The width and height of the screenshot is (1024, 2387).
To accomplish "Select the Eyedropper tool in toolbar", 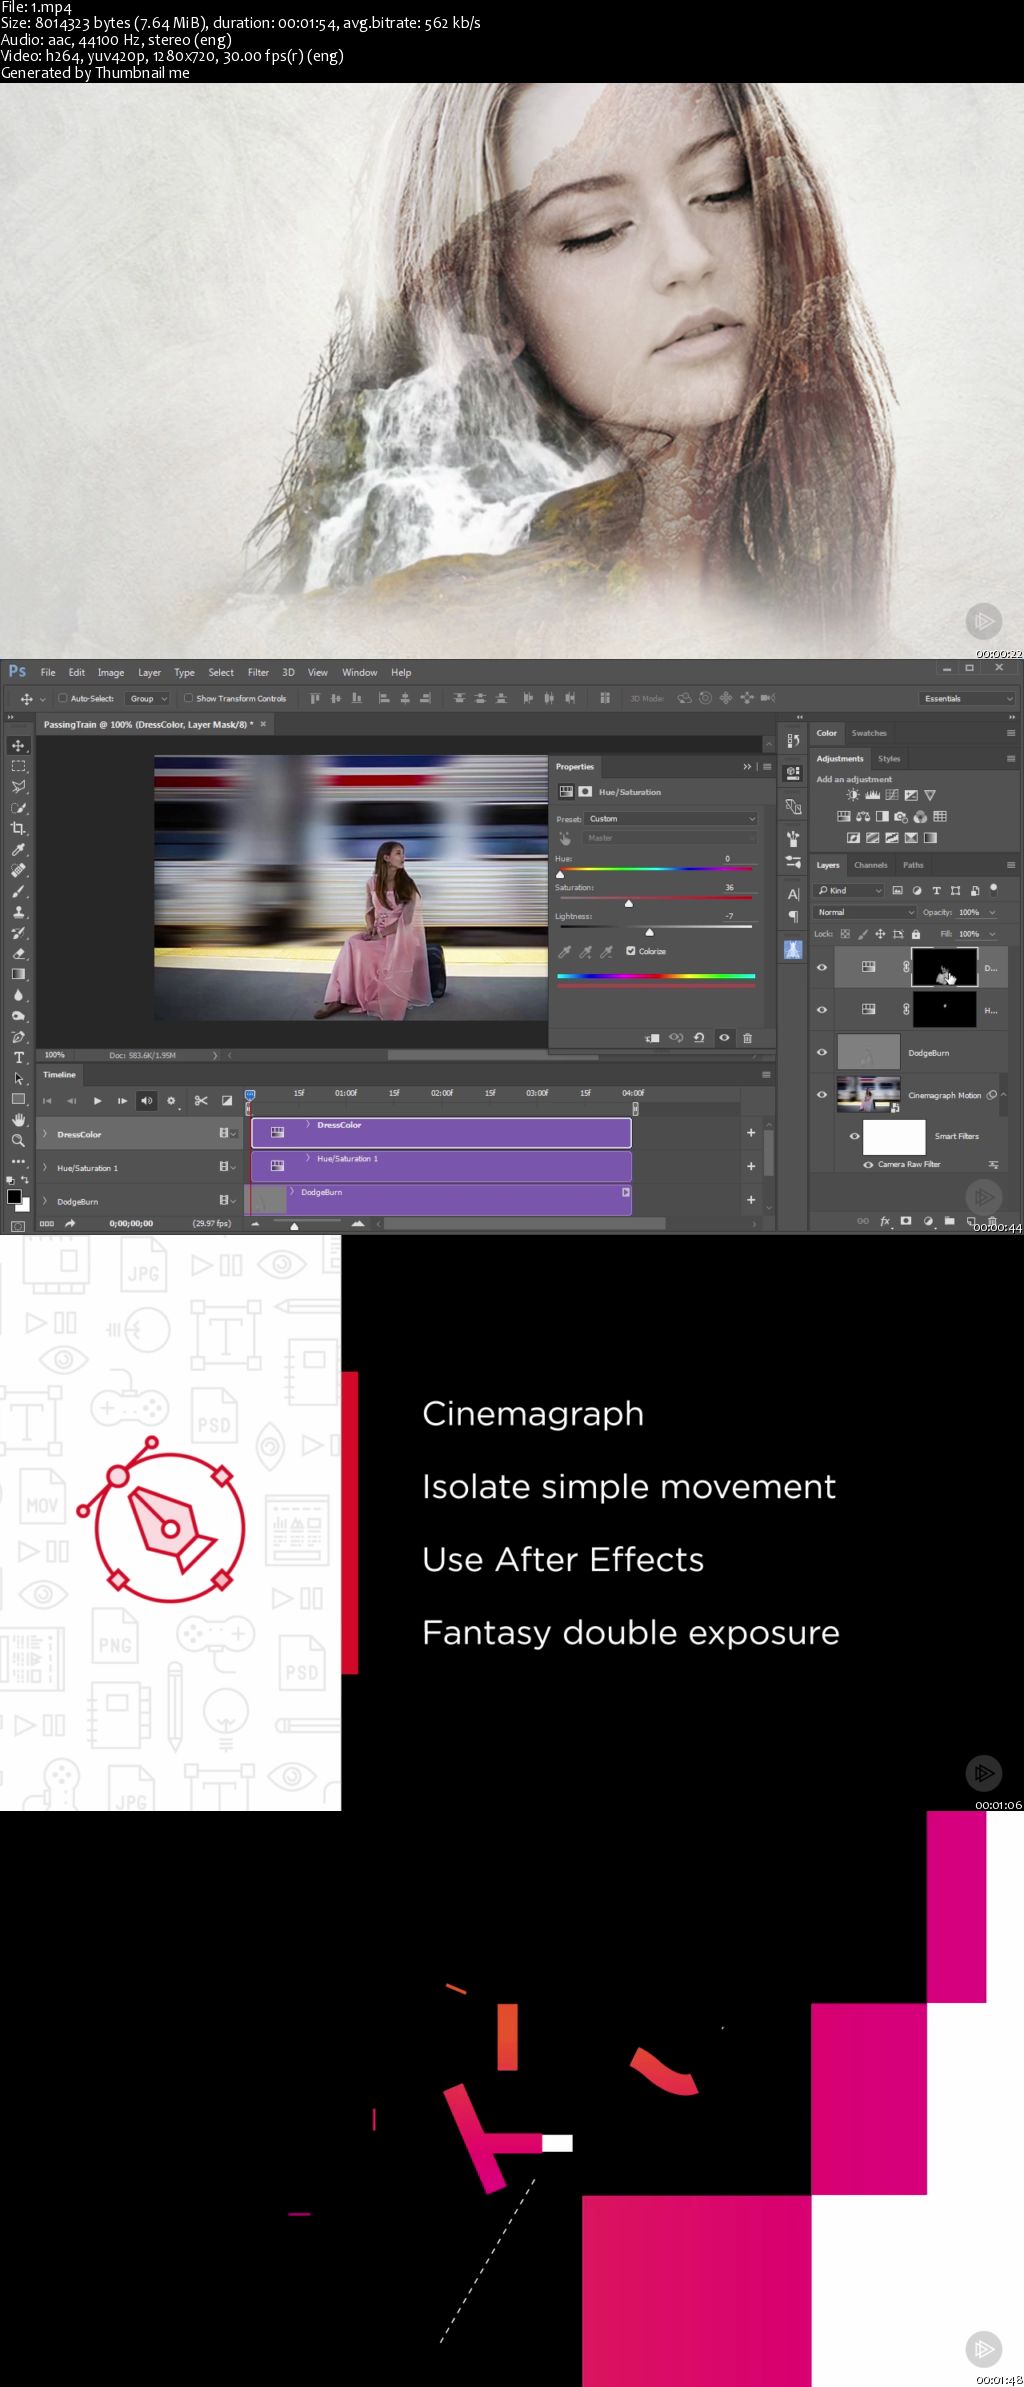I will tap(18, 850).
